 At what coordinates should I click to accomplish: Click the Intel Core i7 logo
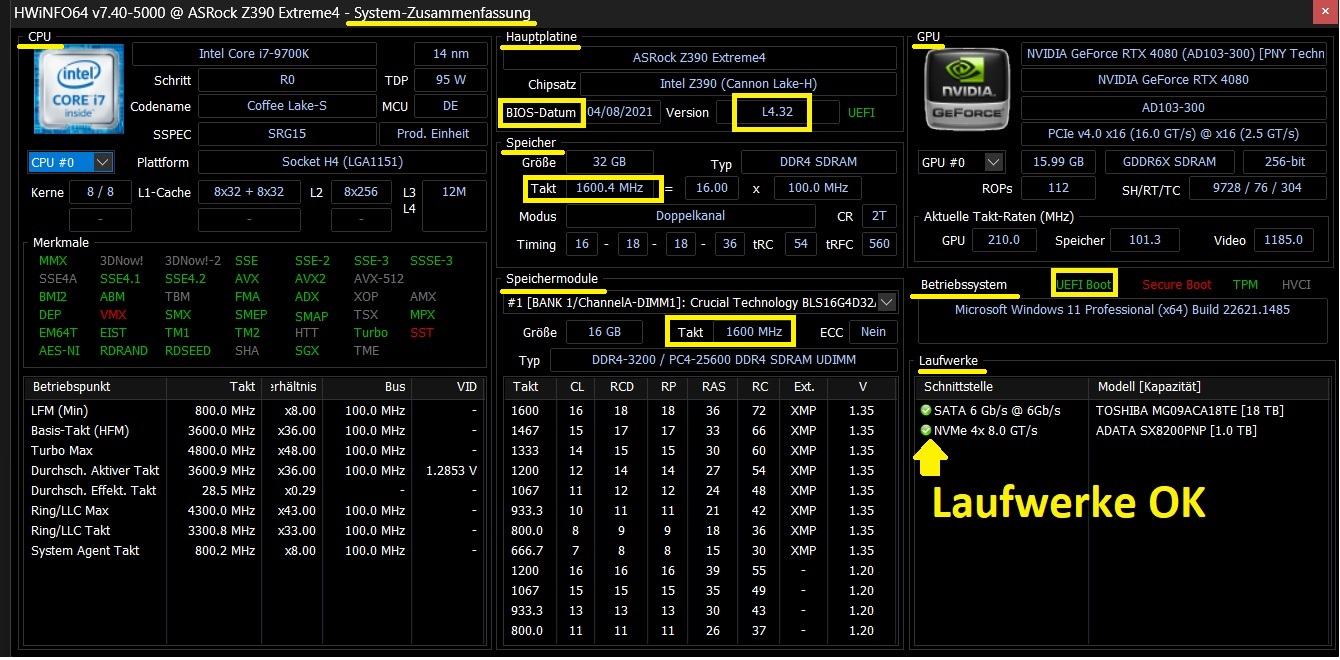pos(79,91)
